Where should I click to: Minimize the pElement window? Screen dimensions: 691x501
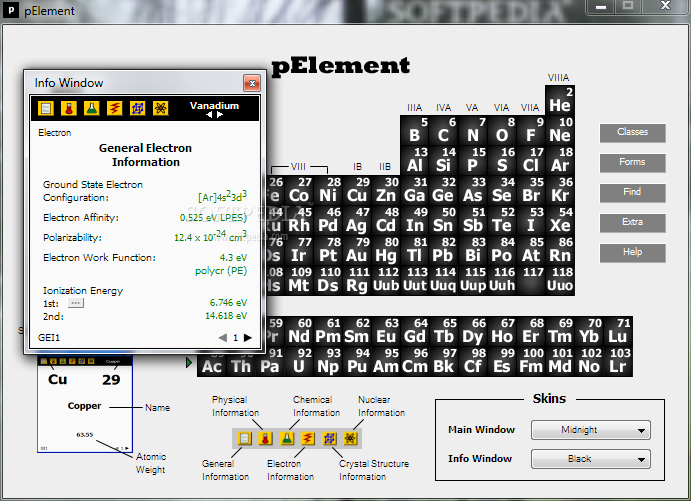[601, 7]
